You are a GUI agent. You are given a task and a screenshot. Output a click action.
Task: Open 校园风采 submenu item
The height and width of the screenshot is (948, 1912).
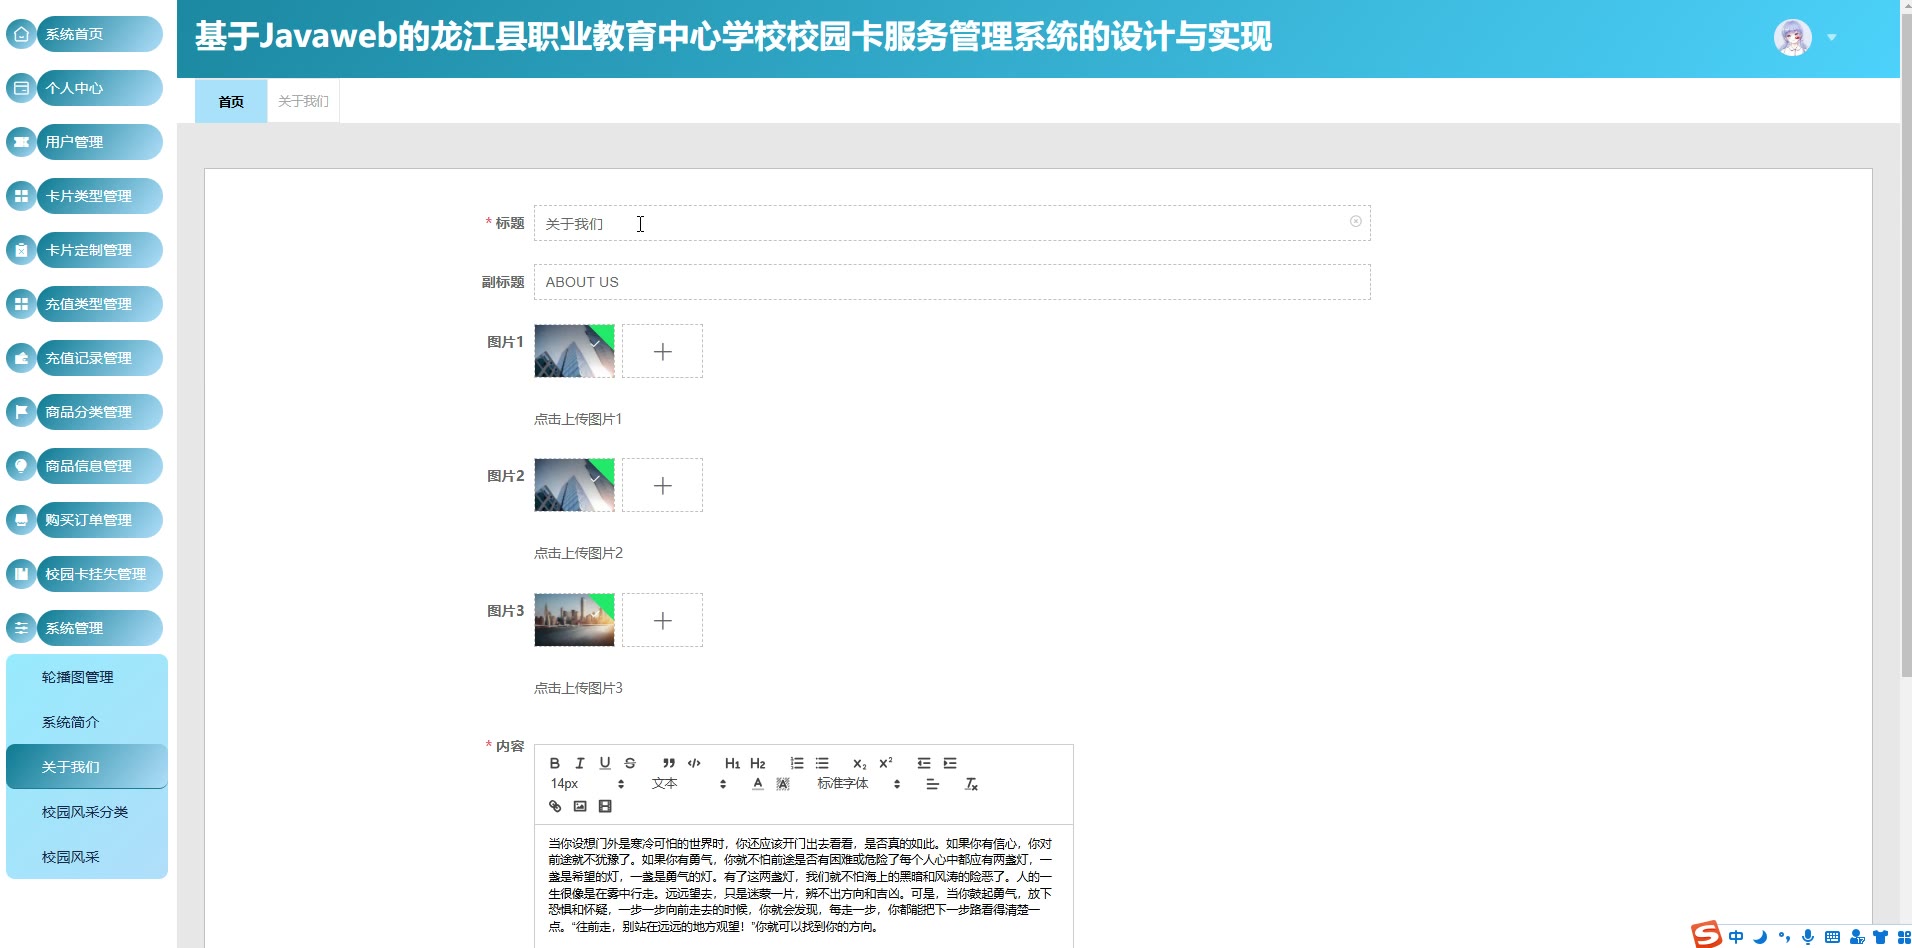pyautogui.click(x=87, y=857)
